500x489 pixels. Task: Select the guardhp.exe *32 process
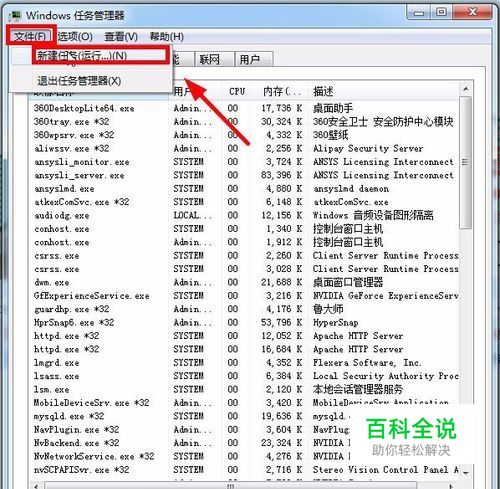tap(71, 309)
